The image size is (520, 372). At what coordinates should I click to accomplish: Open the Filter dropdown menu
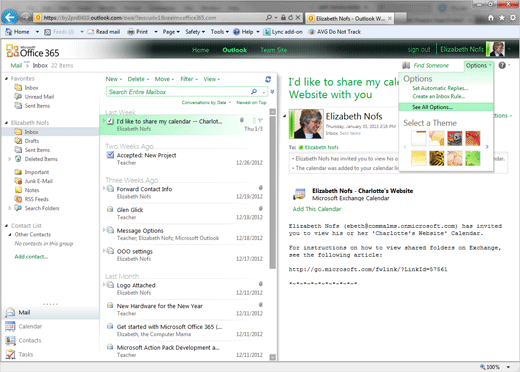pyautogui.click(x=189, y=79)
